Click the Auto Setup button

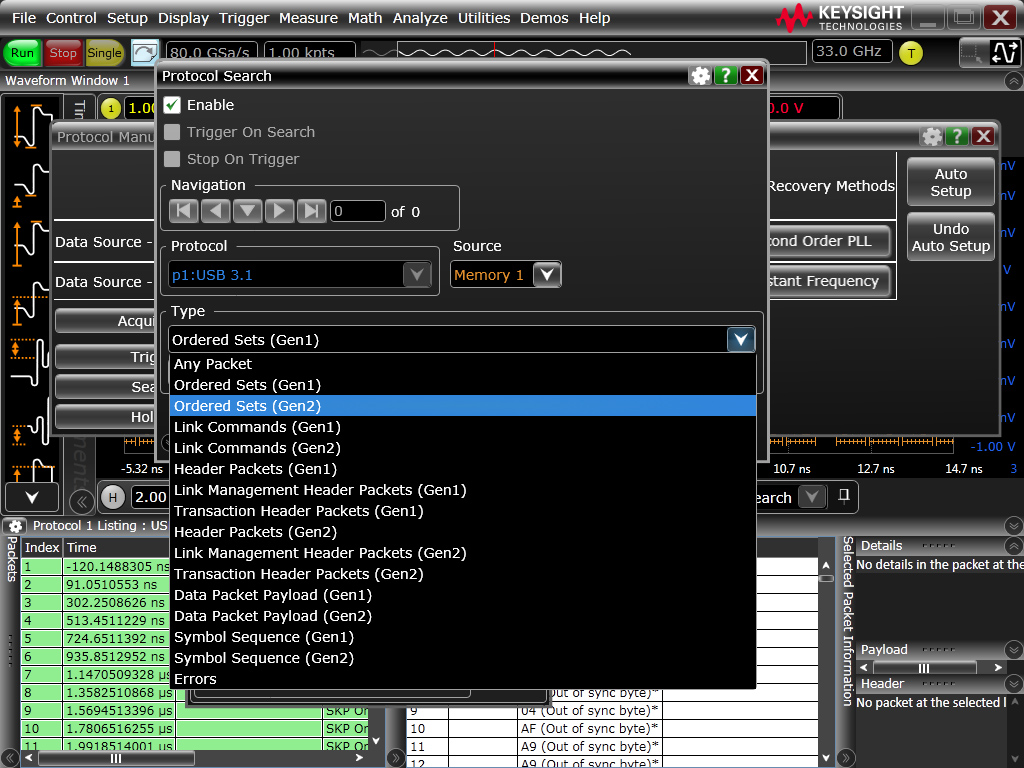(950, 183)
